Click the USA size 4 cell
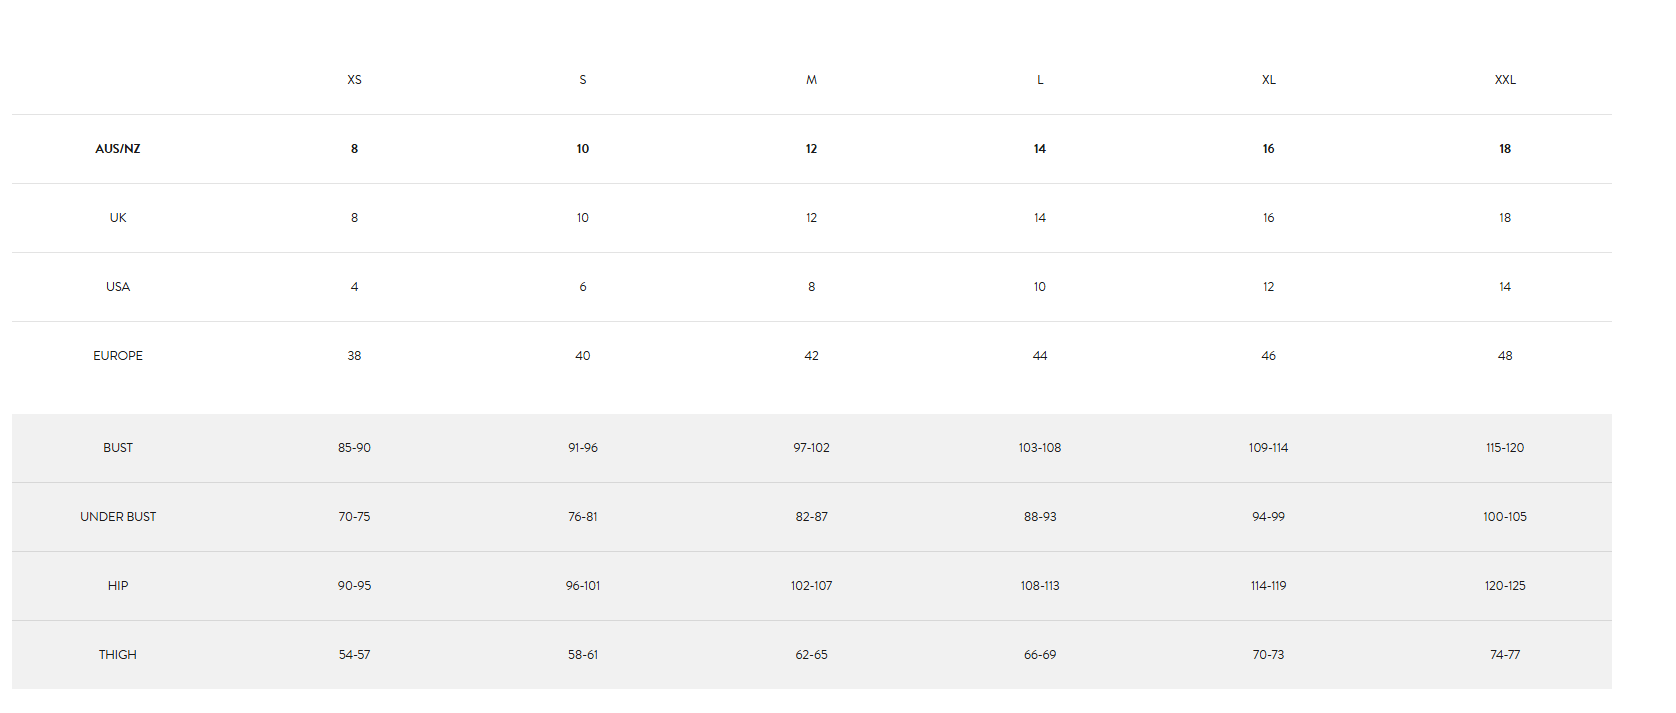Image resolution: width=1676 pixels, height=713 pixels. click(x=354, y=287)
